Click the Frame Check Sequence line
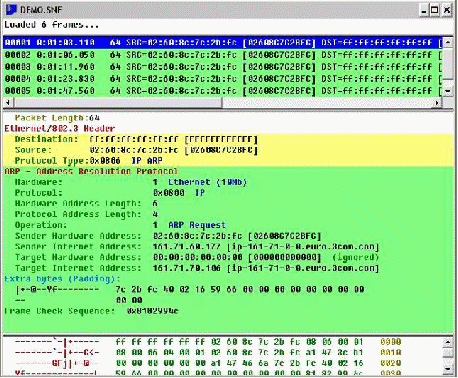Screen dimensions: 458x378 (x=91, y=311)
